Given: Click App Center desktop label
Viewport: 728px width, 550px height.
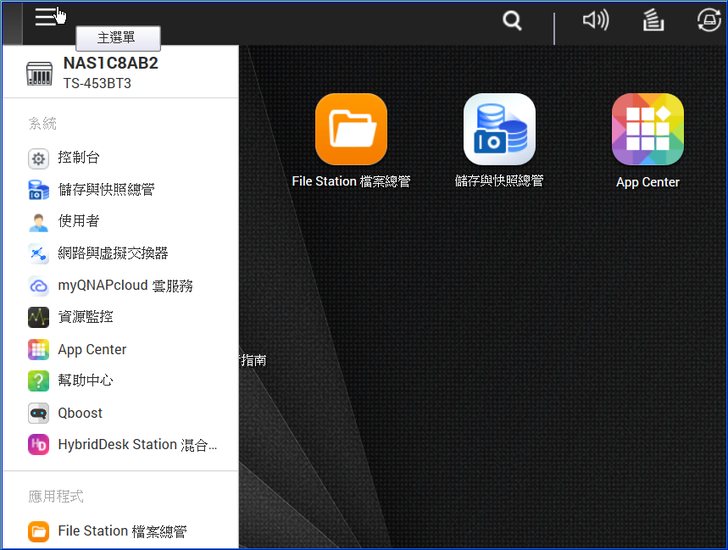Looking at the screenshot, I should [648, 182].
